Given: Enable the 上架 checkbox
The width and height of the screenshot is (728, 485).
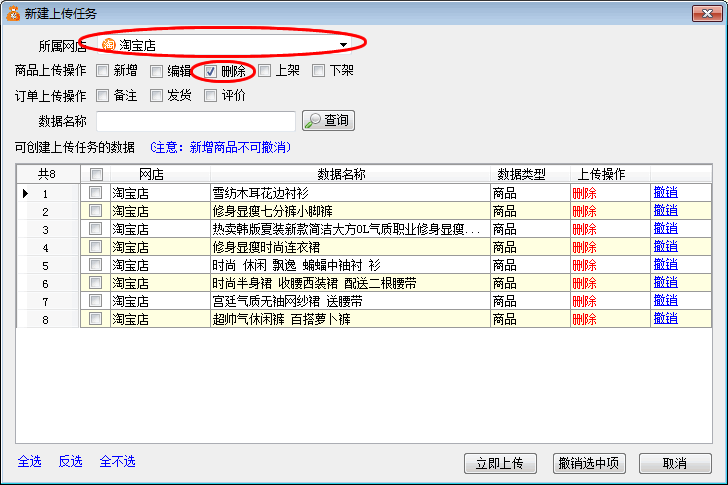Looking at the screenshot, I should [x=265, y=71].
